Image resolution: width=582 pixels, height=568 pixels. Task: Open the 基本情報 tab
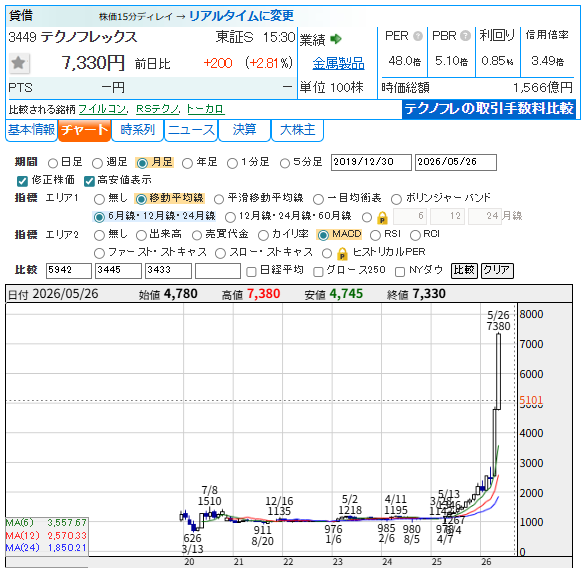32,130
